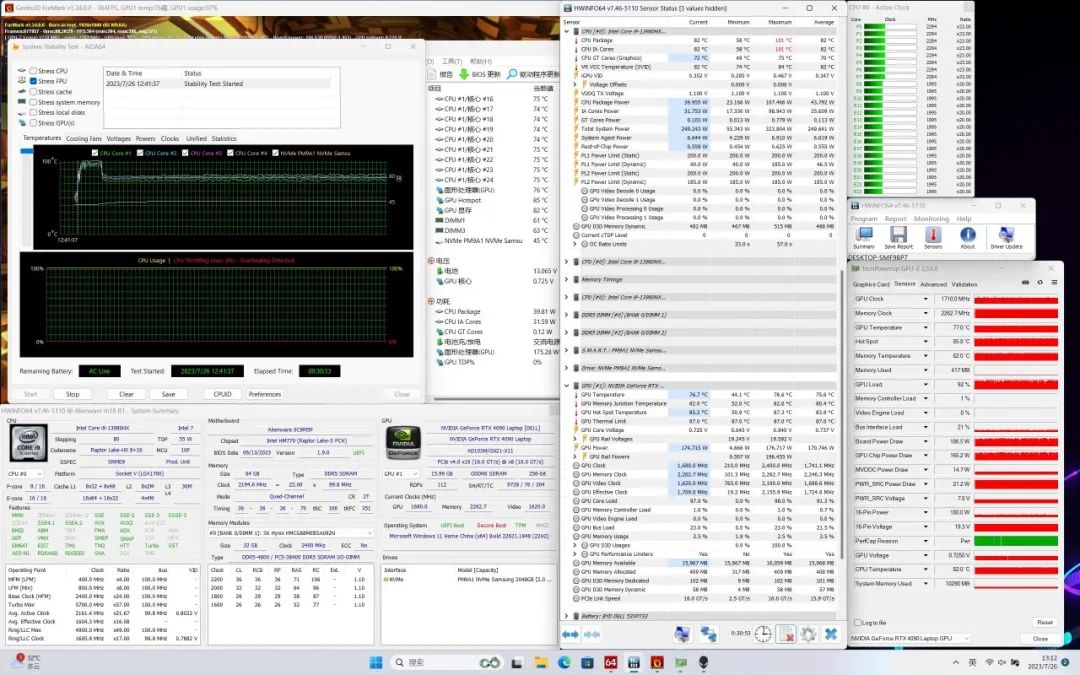Uncheck the Stress FPU checkbox
This screenshot has height=675, width=1080.
coord(33,82)
